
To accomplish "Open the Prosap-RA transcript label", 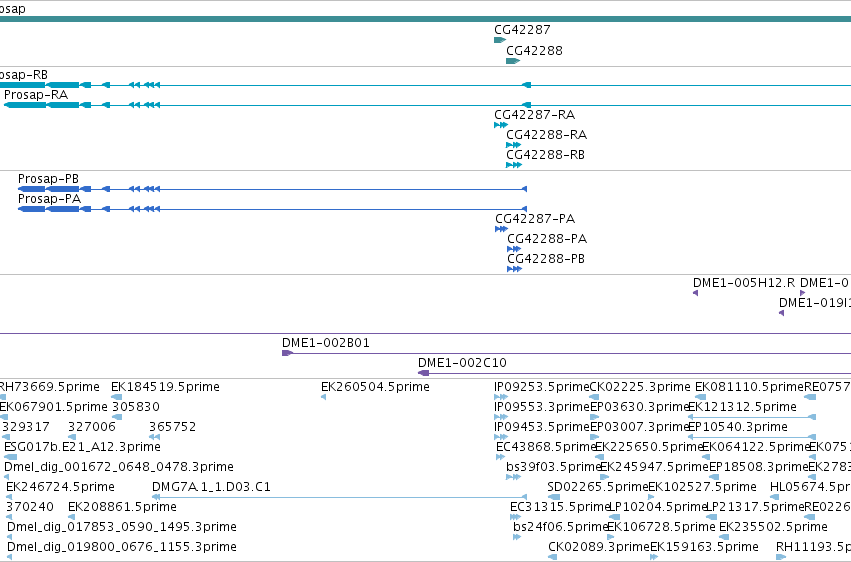I will tap(36, 95).
